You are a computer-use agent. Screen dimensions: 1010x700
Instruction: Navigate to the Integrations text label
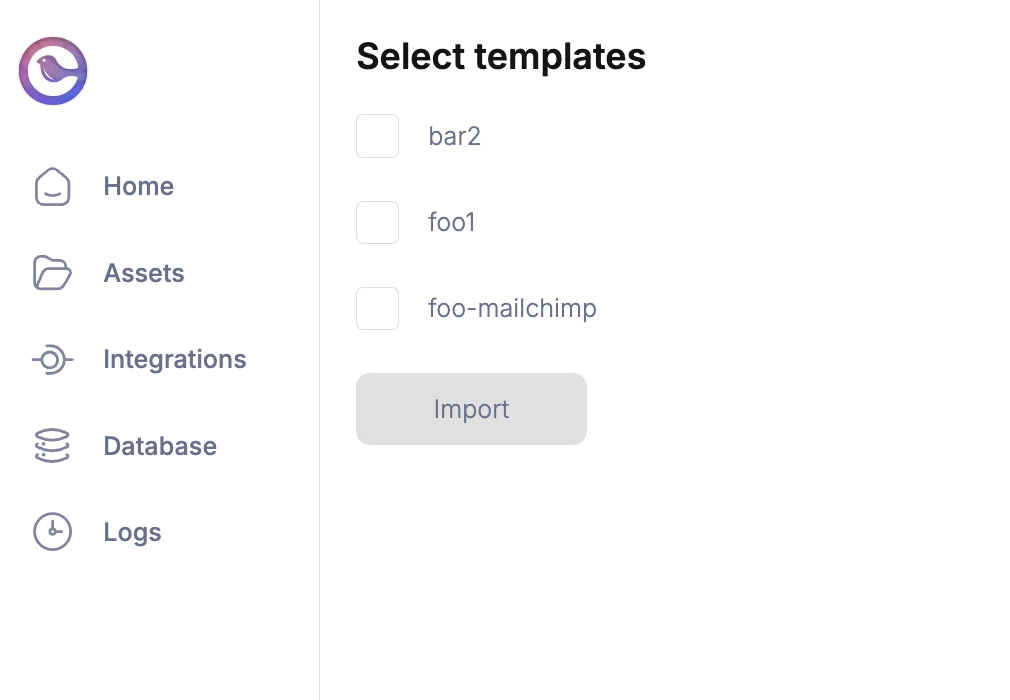pyautogui.click(x=175, y=360)
